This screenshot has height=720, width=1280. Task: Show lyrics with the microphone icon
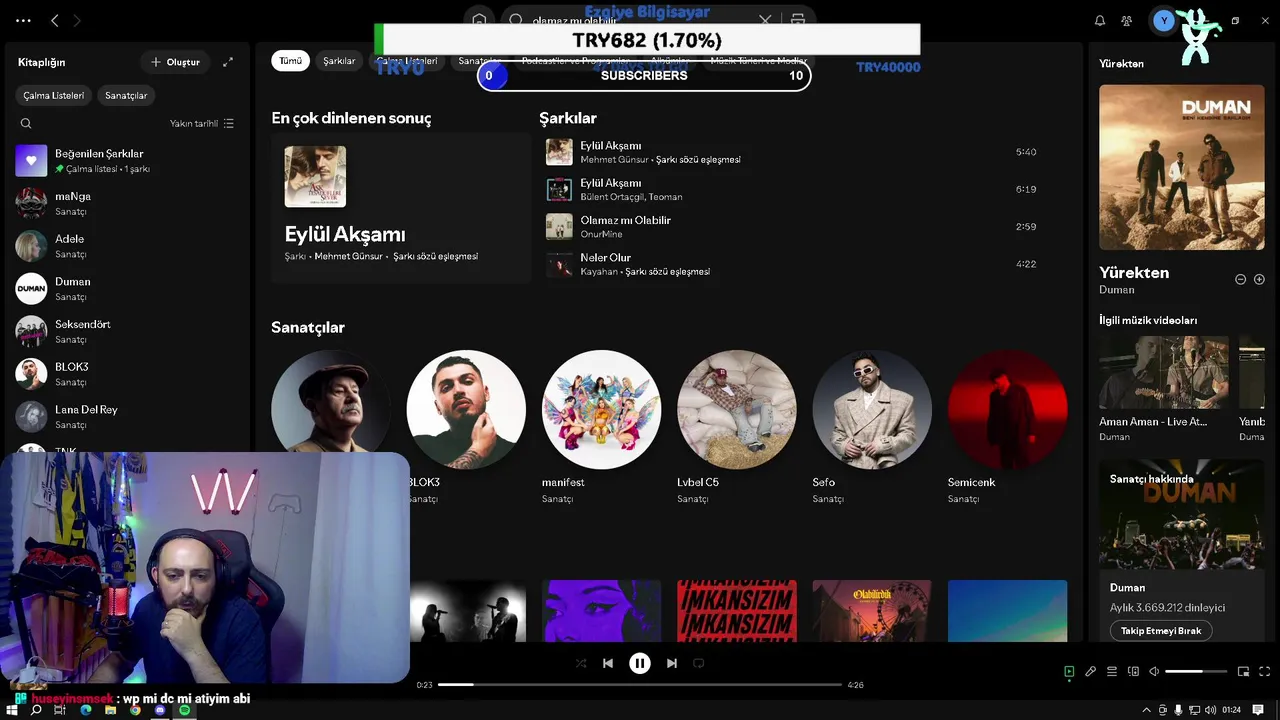[1091, 672]
